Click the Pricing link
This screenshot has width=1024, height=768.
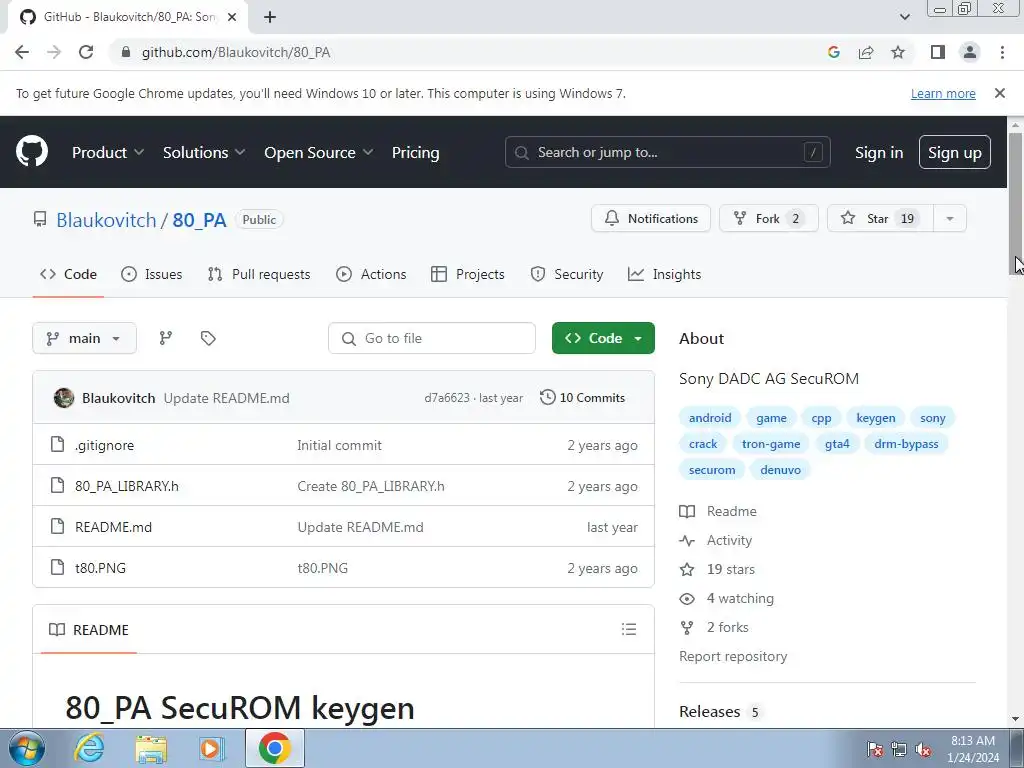(415, 152)
